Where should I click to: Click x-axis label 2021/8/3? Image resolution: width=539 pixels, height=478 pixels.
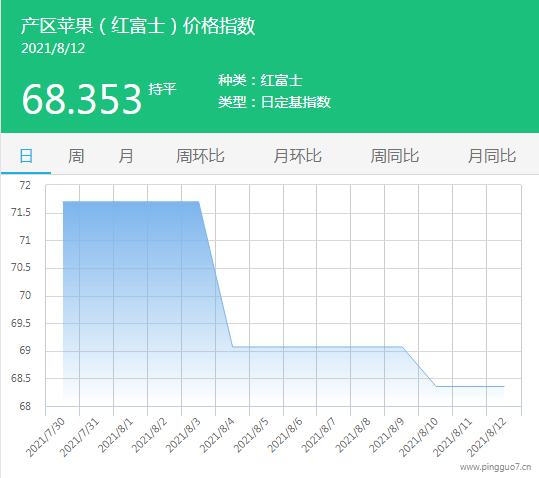tap(183, 435)
